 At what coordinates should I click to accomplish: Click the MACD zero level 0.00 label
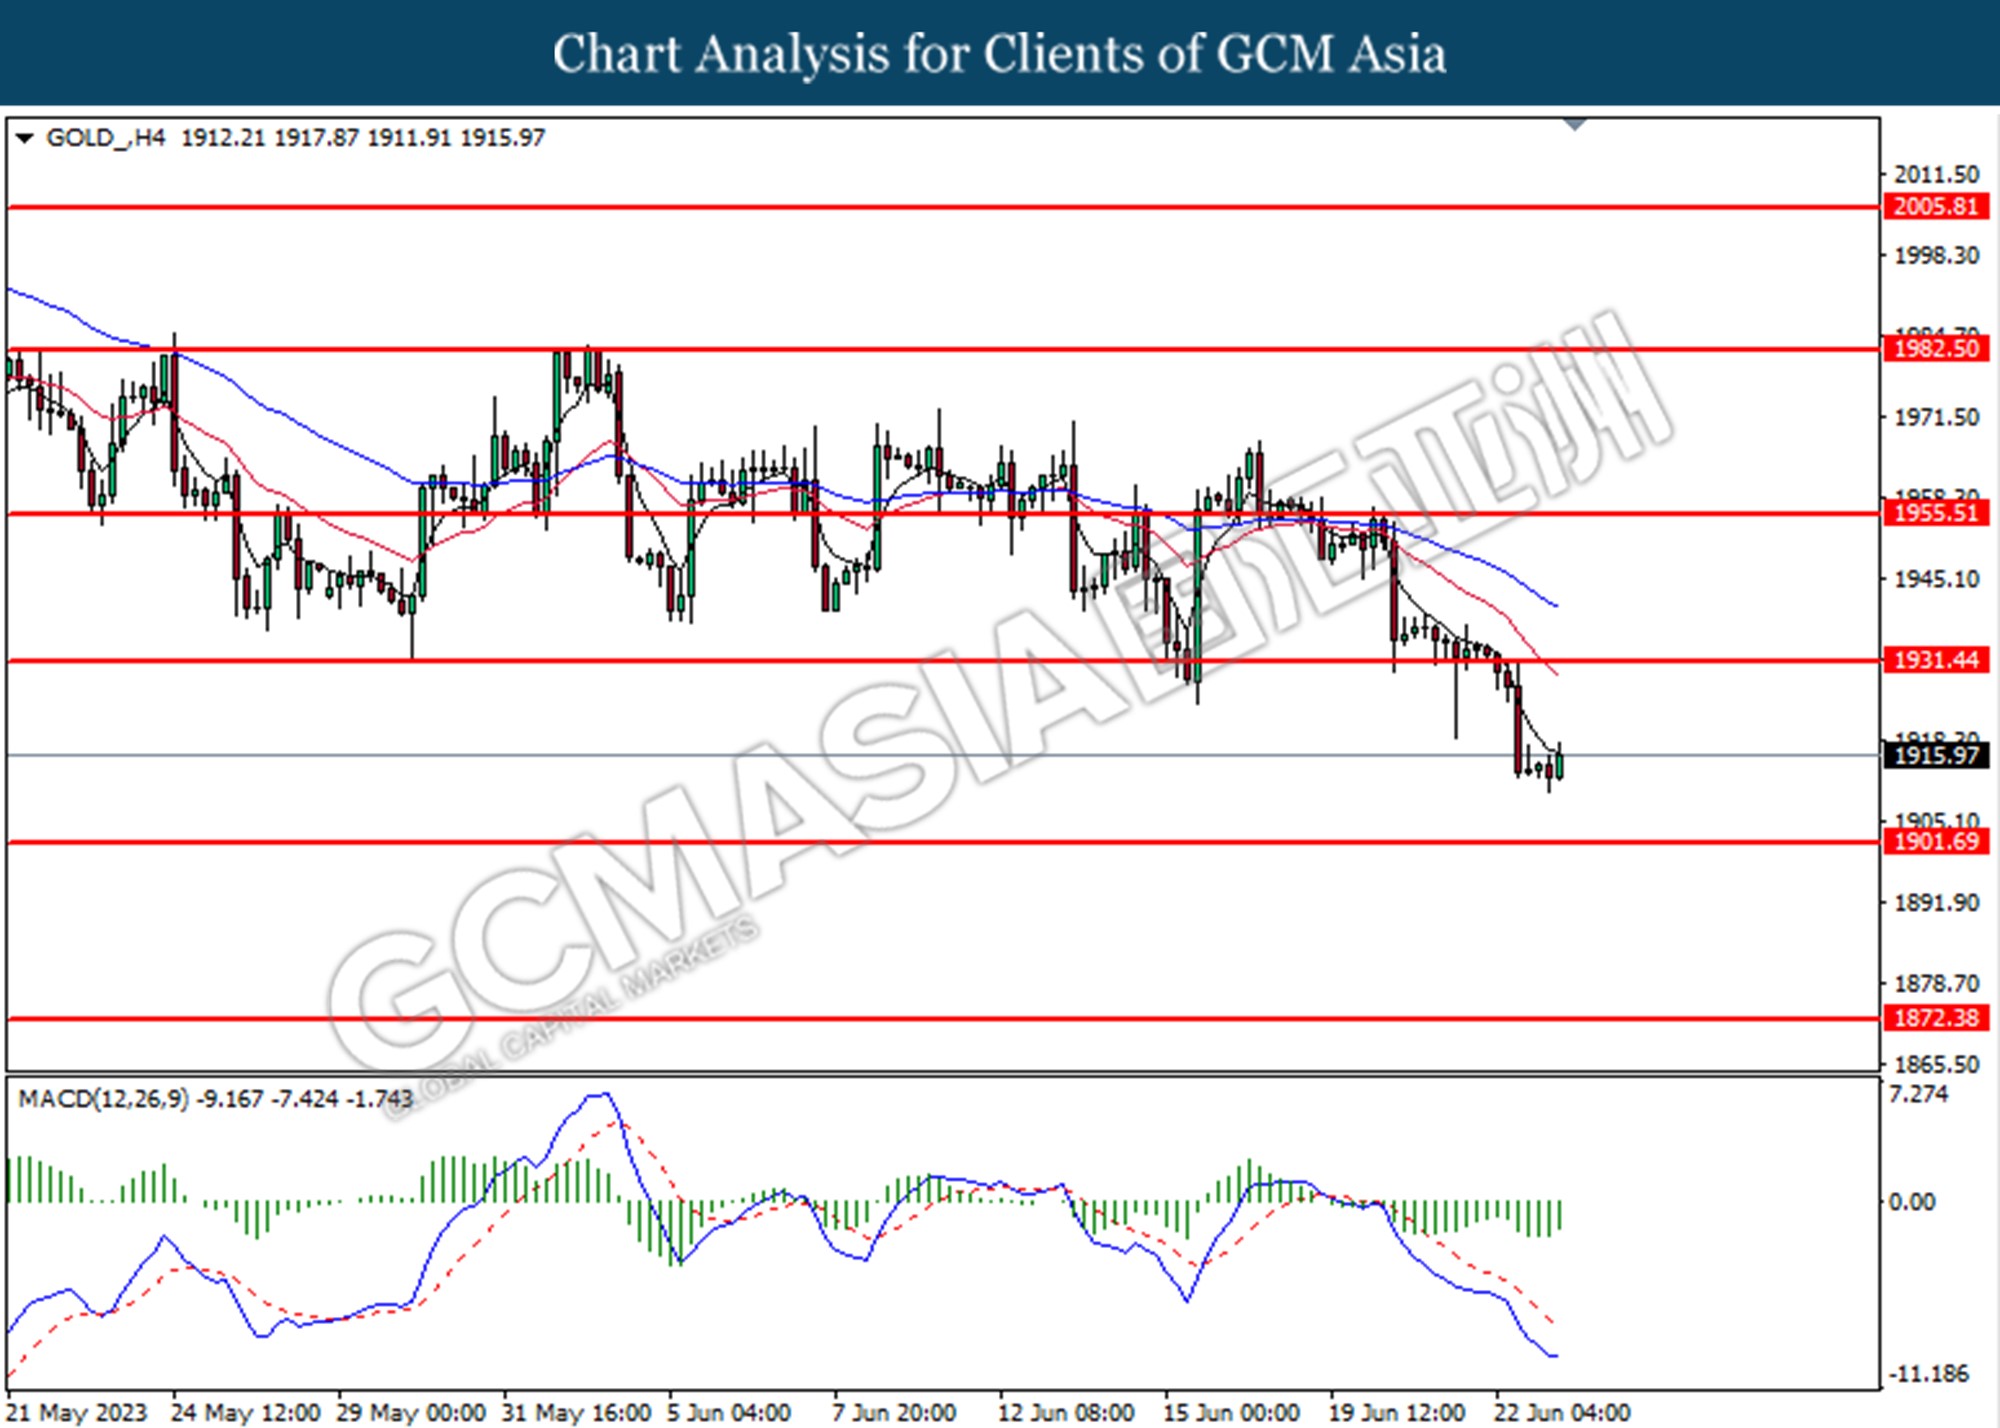click(1912, 1202)
